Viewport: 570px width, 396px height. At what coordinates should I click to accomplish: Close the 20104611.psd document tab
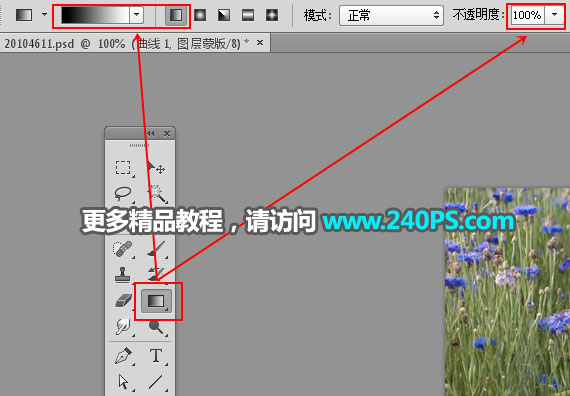260,43
